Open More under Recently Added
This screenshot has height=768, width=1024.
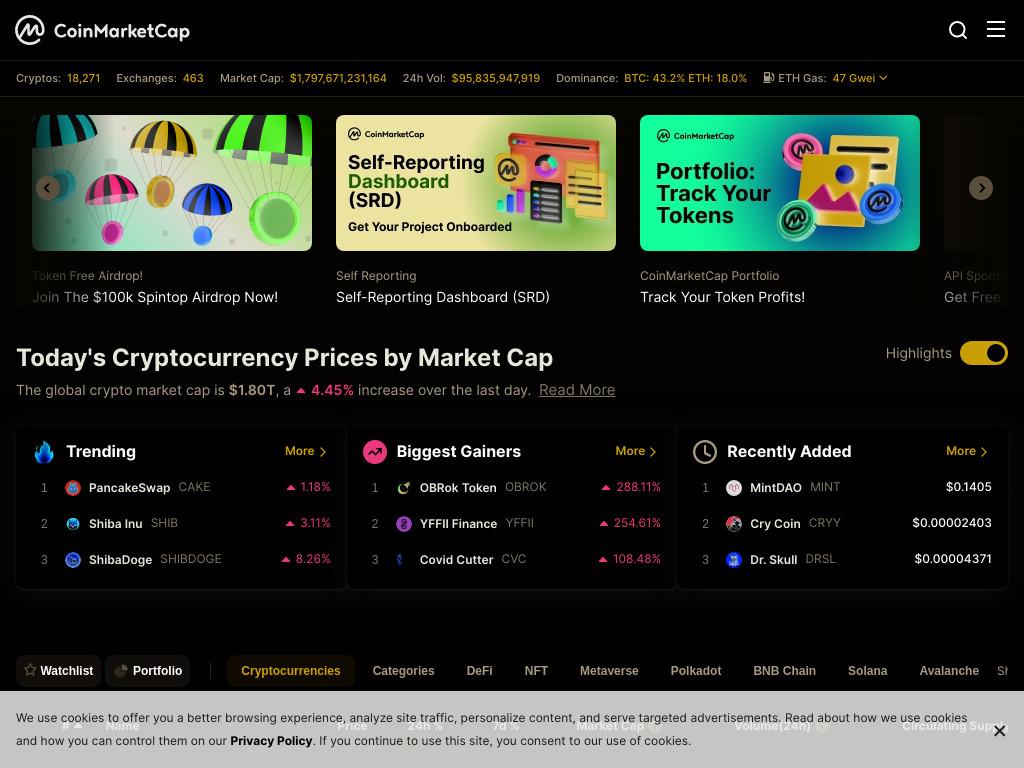coord(967,451)
